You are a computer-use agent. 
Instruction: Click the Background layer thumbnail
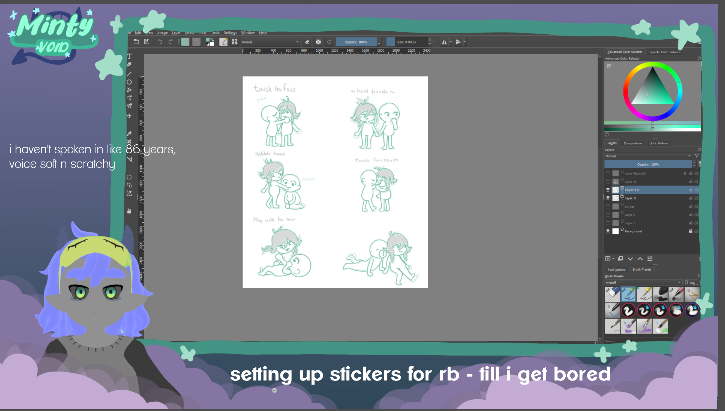tap(615, 231)
